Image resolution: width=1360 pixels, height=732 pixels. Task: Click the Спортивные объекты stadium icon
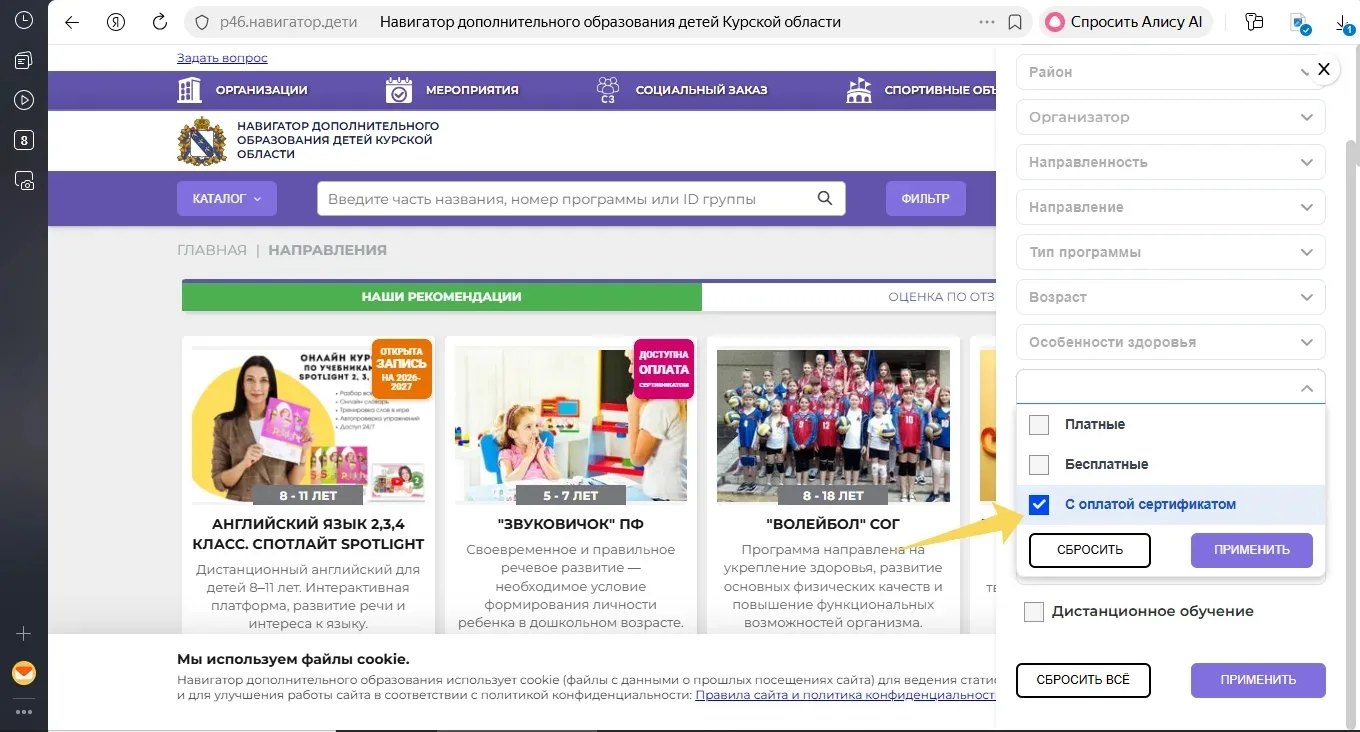[858, 90]
